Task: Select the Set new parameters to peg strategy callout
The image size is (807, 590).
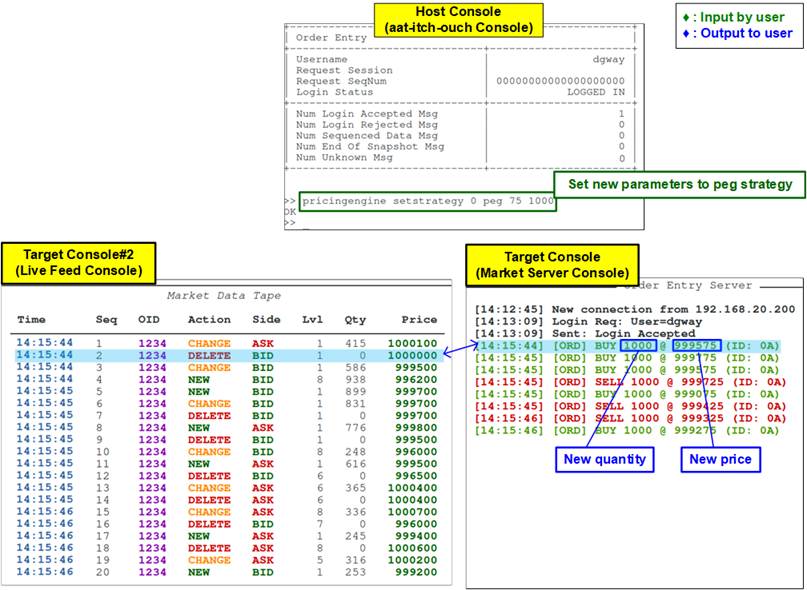Action: tap(674, 184)
